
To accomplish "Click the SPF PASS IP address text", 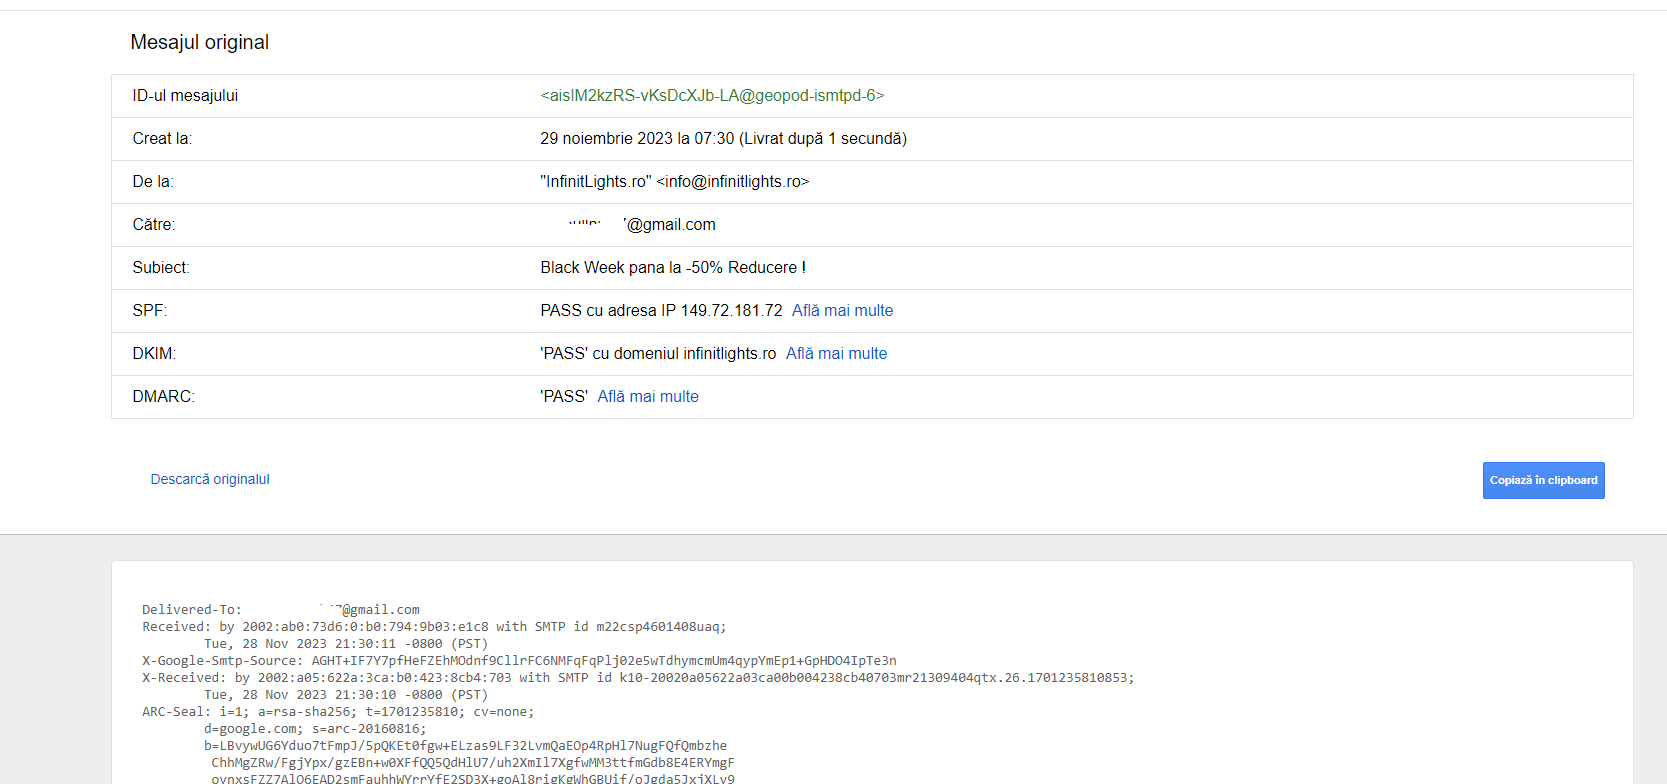I will [661, 311].
